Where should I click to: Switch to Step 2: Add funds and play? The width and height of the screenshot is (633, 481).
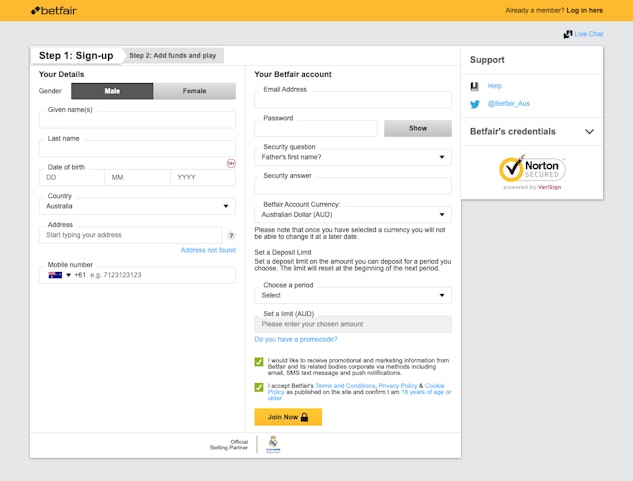coord(173,56)
